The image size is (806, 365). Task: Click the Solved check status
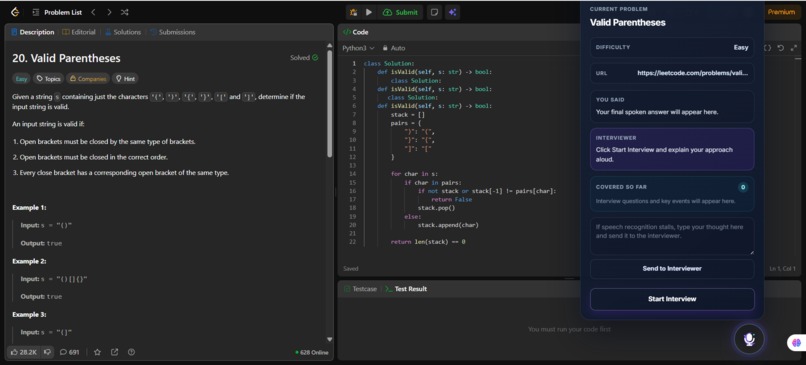(x=304, y=58)
